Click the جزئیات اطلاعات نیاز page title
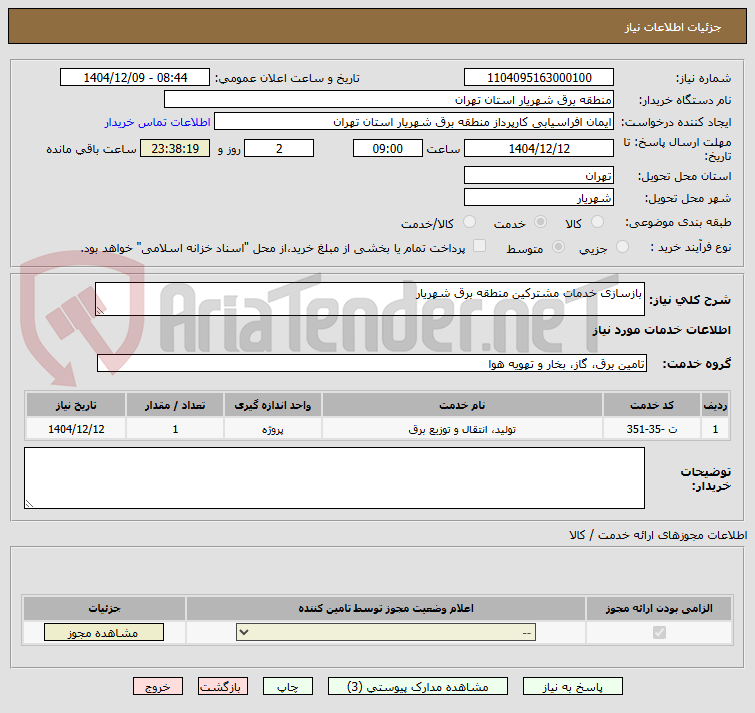This screenshot has height=713, width=755. coord(672,27)
